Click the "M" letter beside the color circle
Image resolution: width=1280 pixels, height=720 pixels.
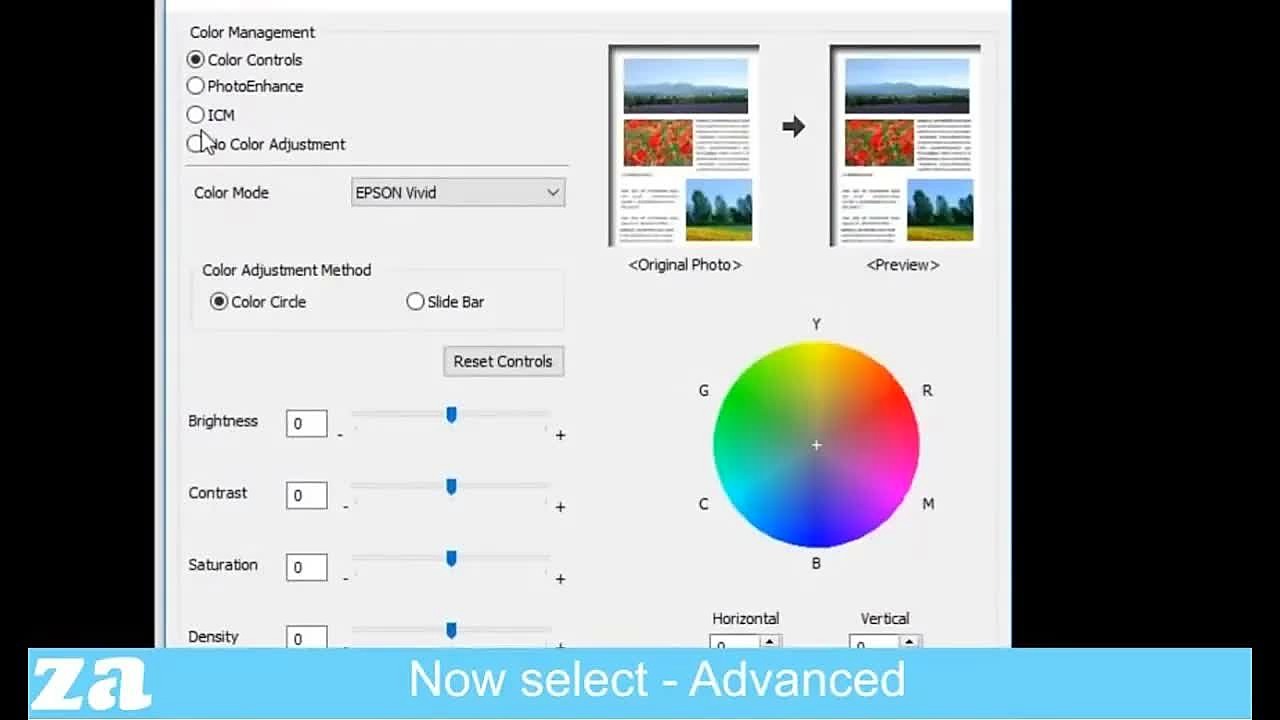click(928, 504)
